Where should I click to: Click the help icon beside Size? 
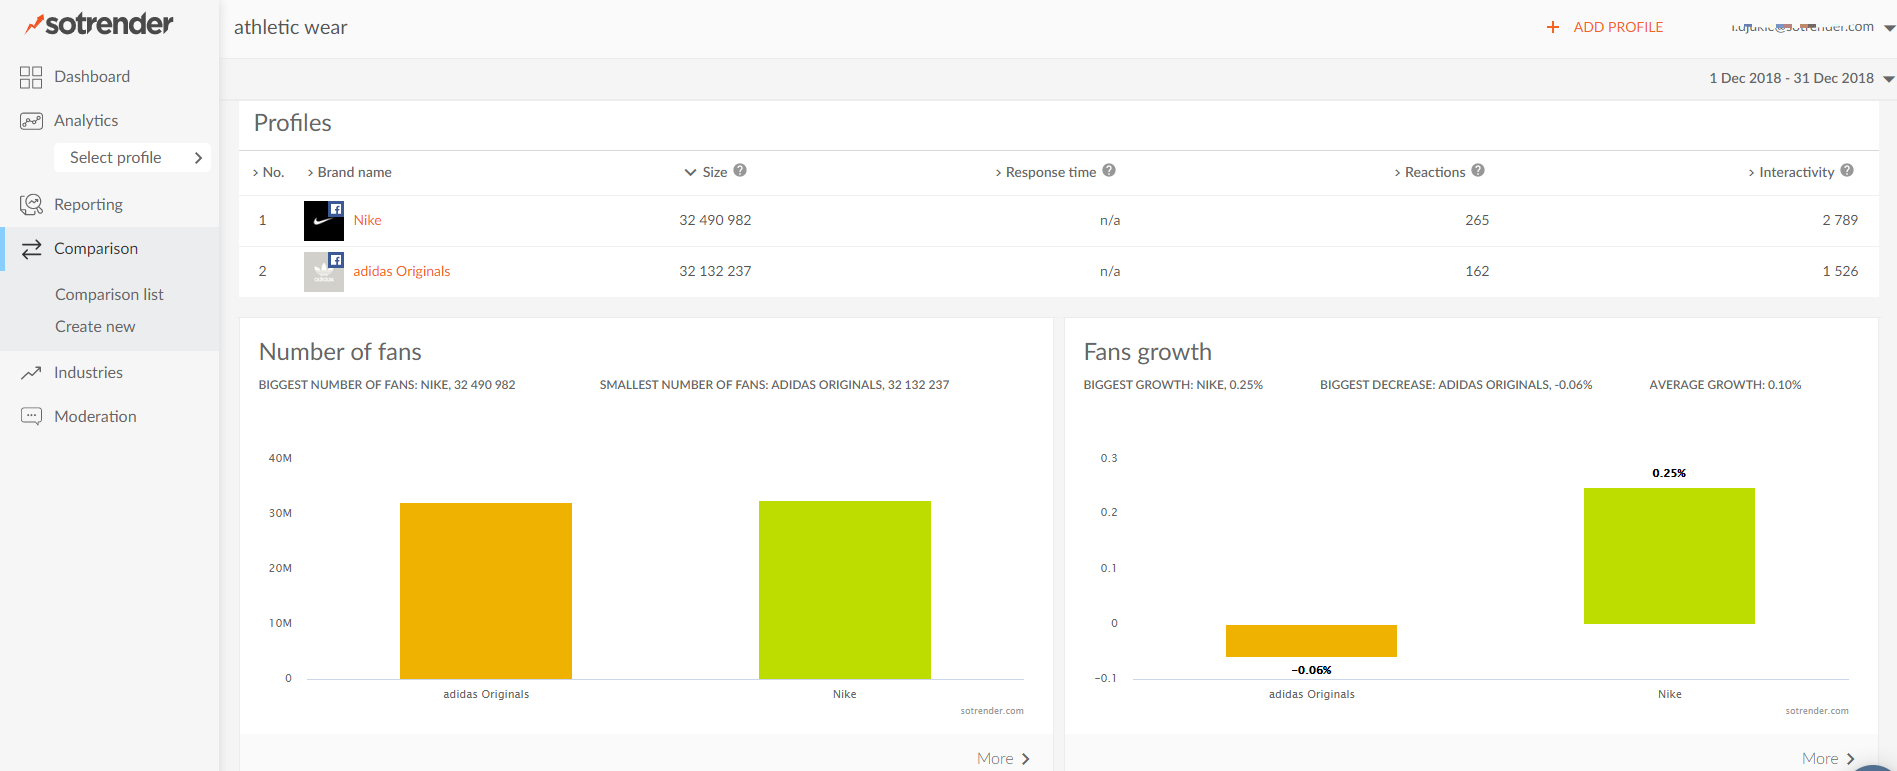tap(740, 171)
